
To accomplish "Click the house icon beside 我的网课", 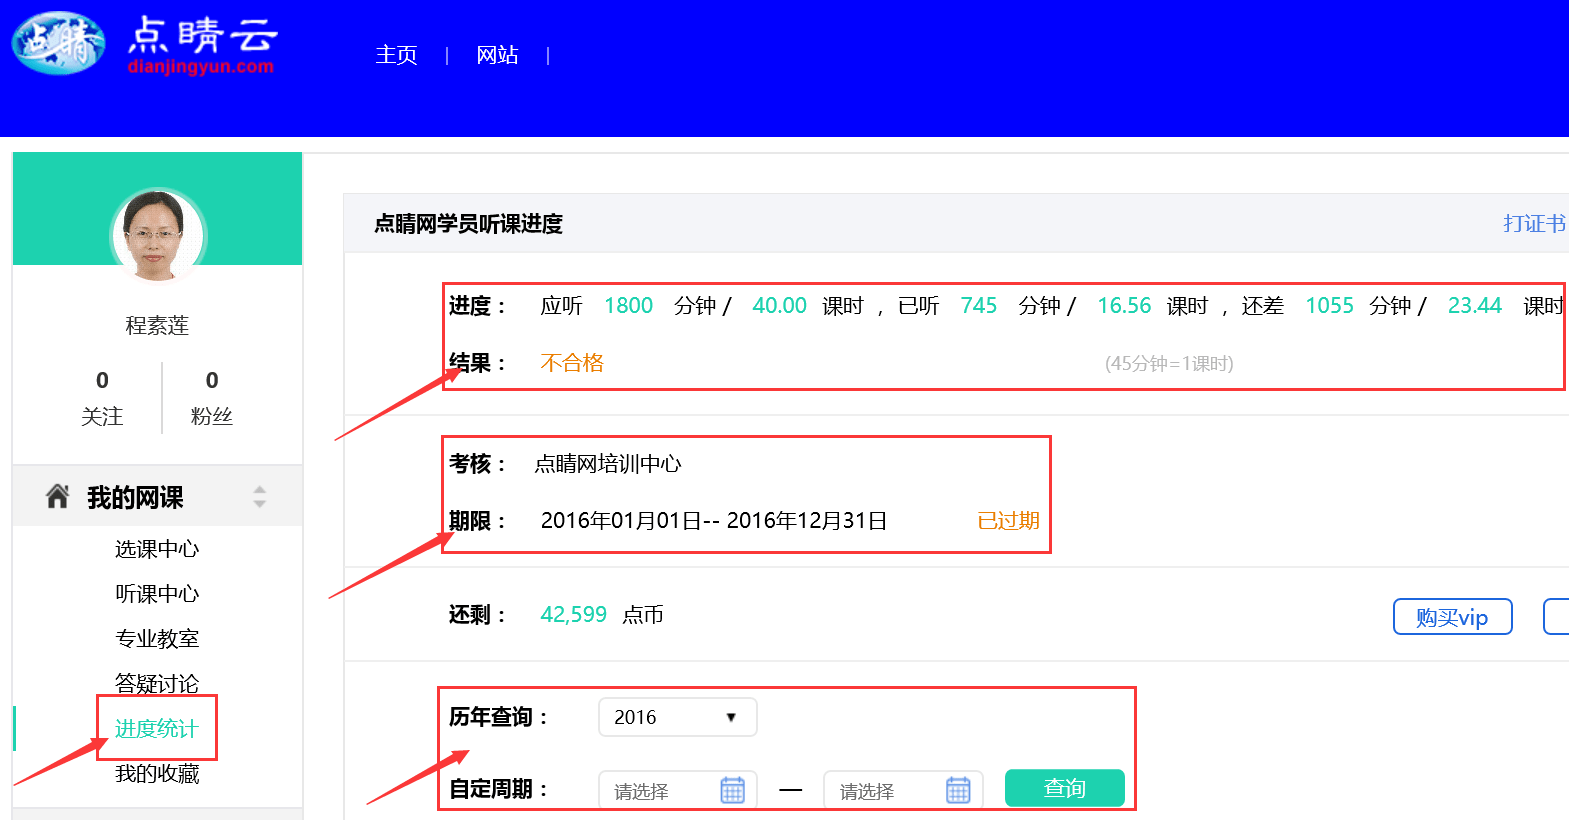I will 58,496.
